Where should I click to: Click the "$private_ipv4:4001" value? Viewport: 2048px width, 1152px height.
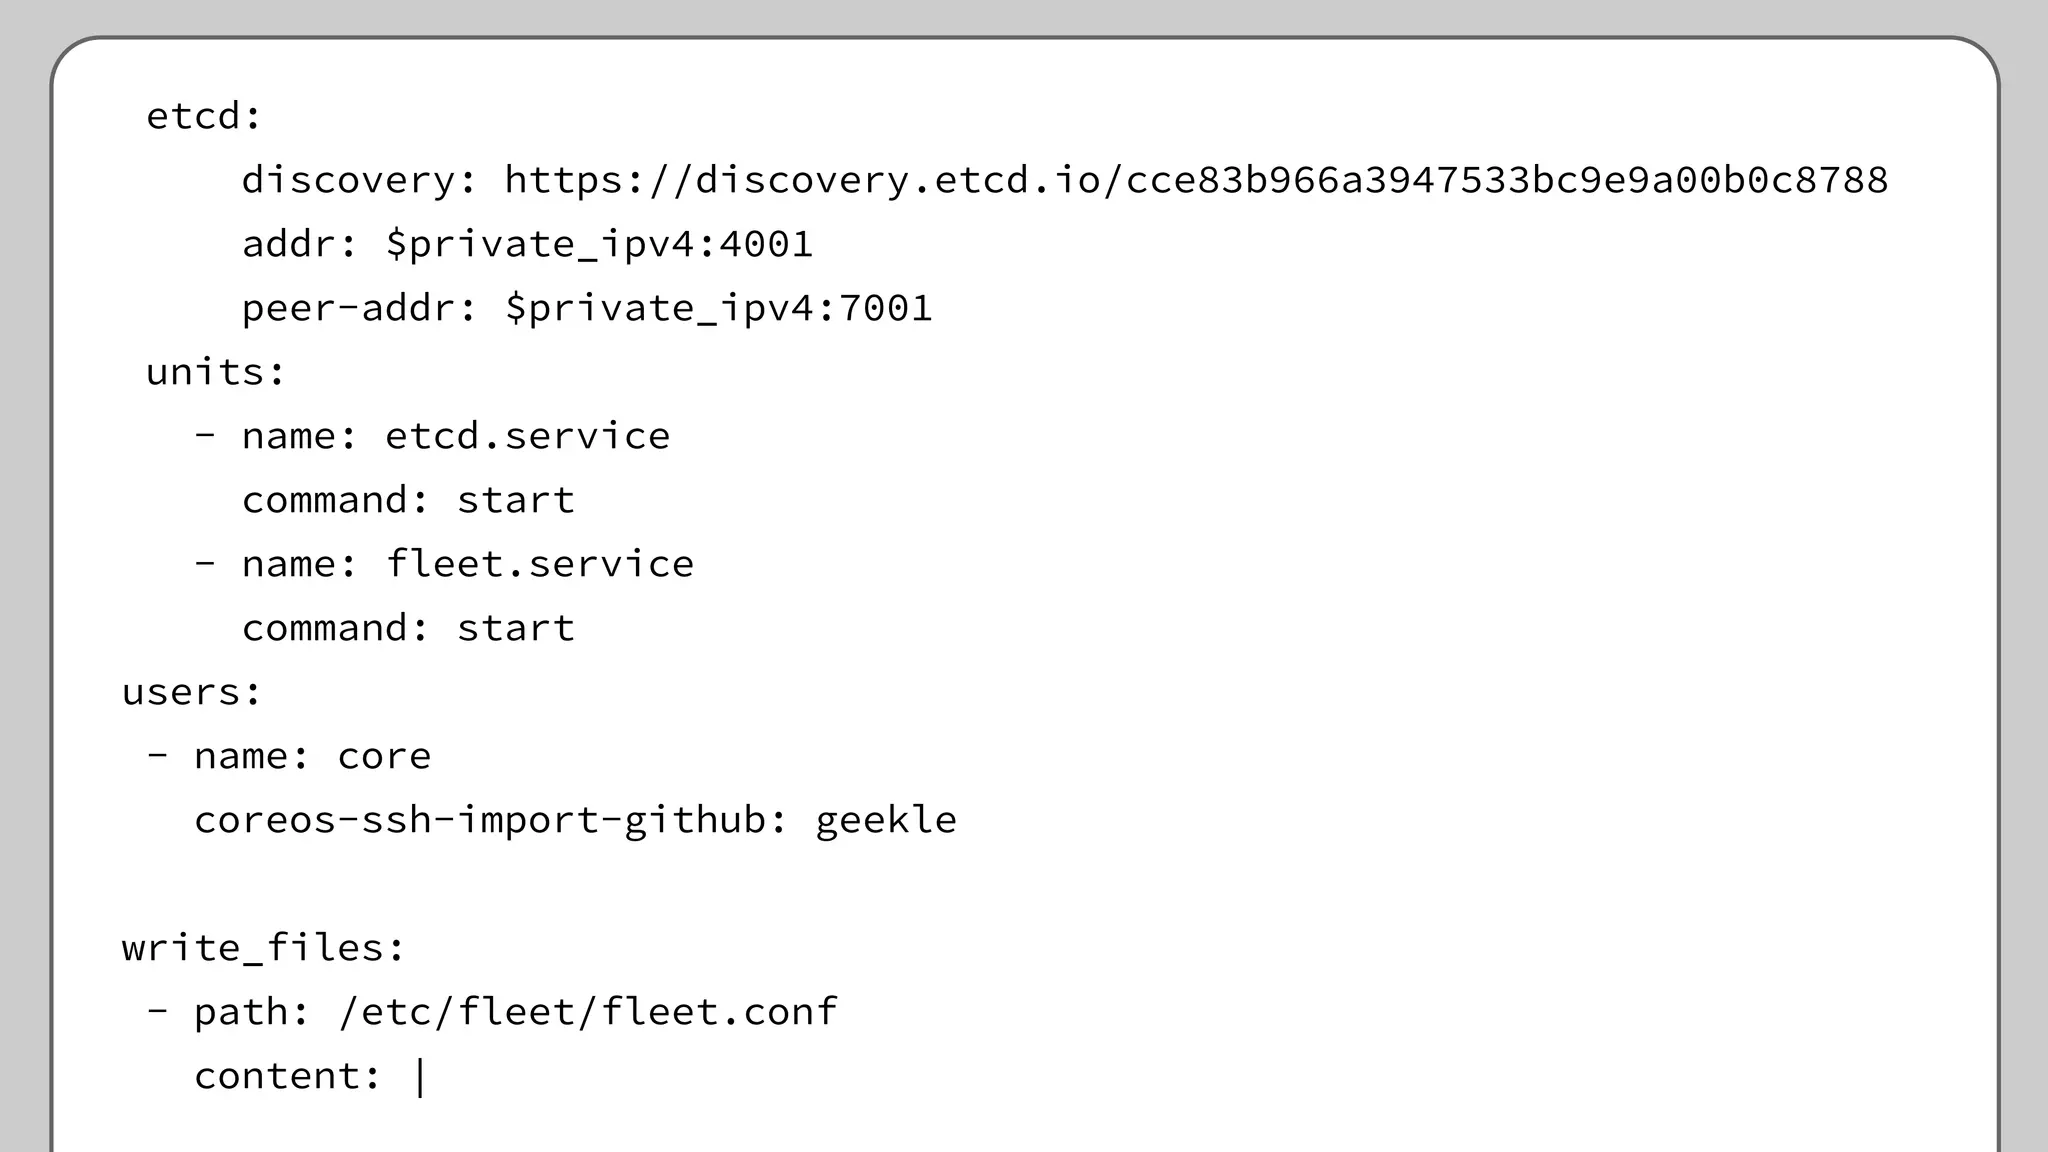coord(599,245)
